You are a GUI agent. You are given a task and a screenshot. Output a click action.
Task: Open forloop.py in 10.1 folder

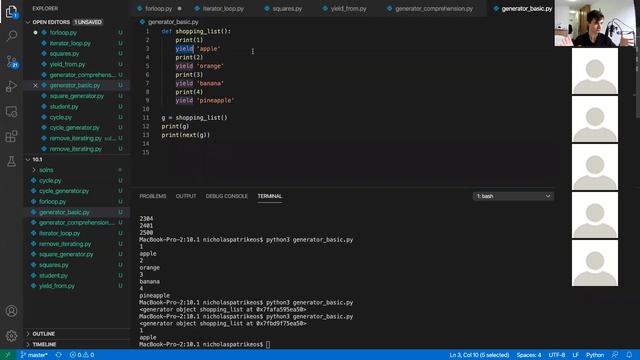[53, 202]
